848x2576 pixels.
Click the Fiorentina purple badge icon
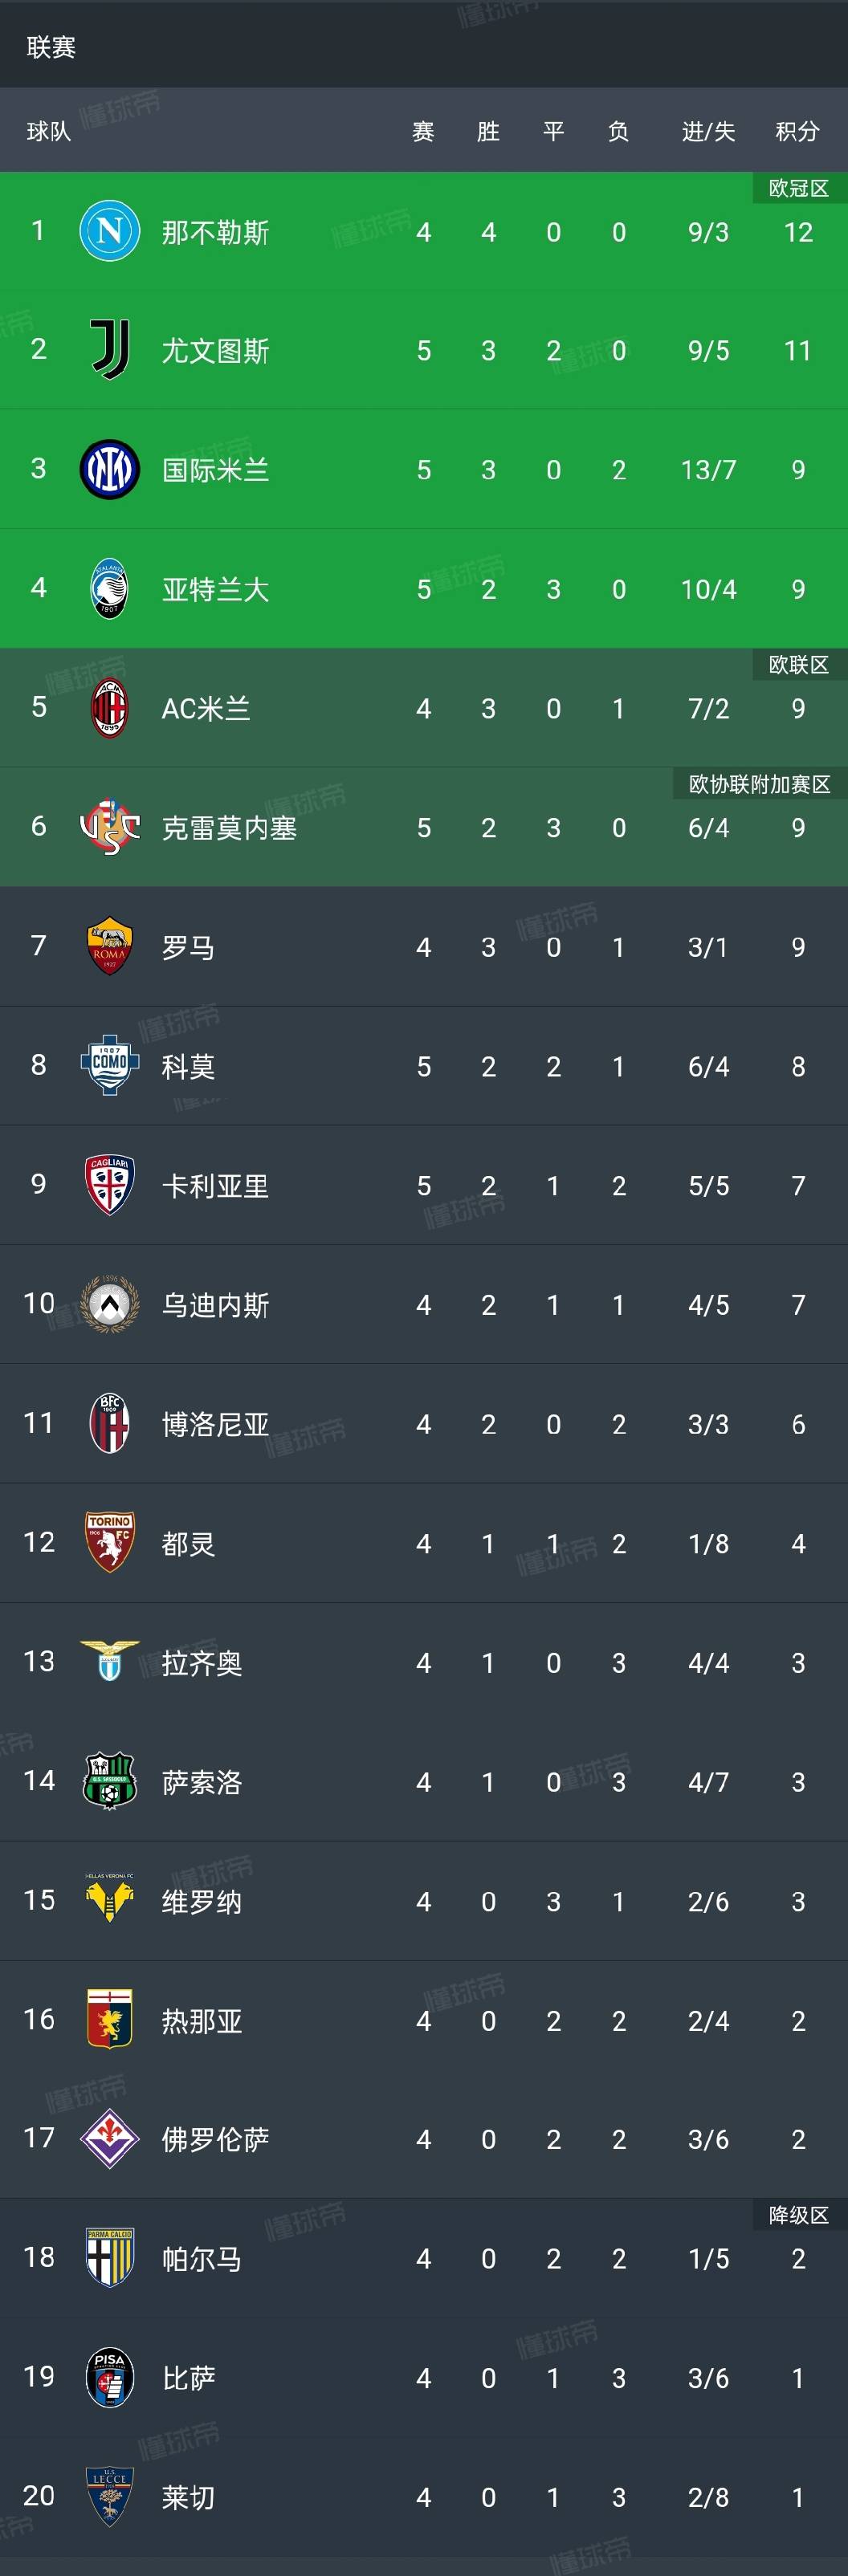(x=109, y=2138)
